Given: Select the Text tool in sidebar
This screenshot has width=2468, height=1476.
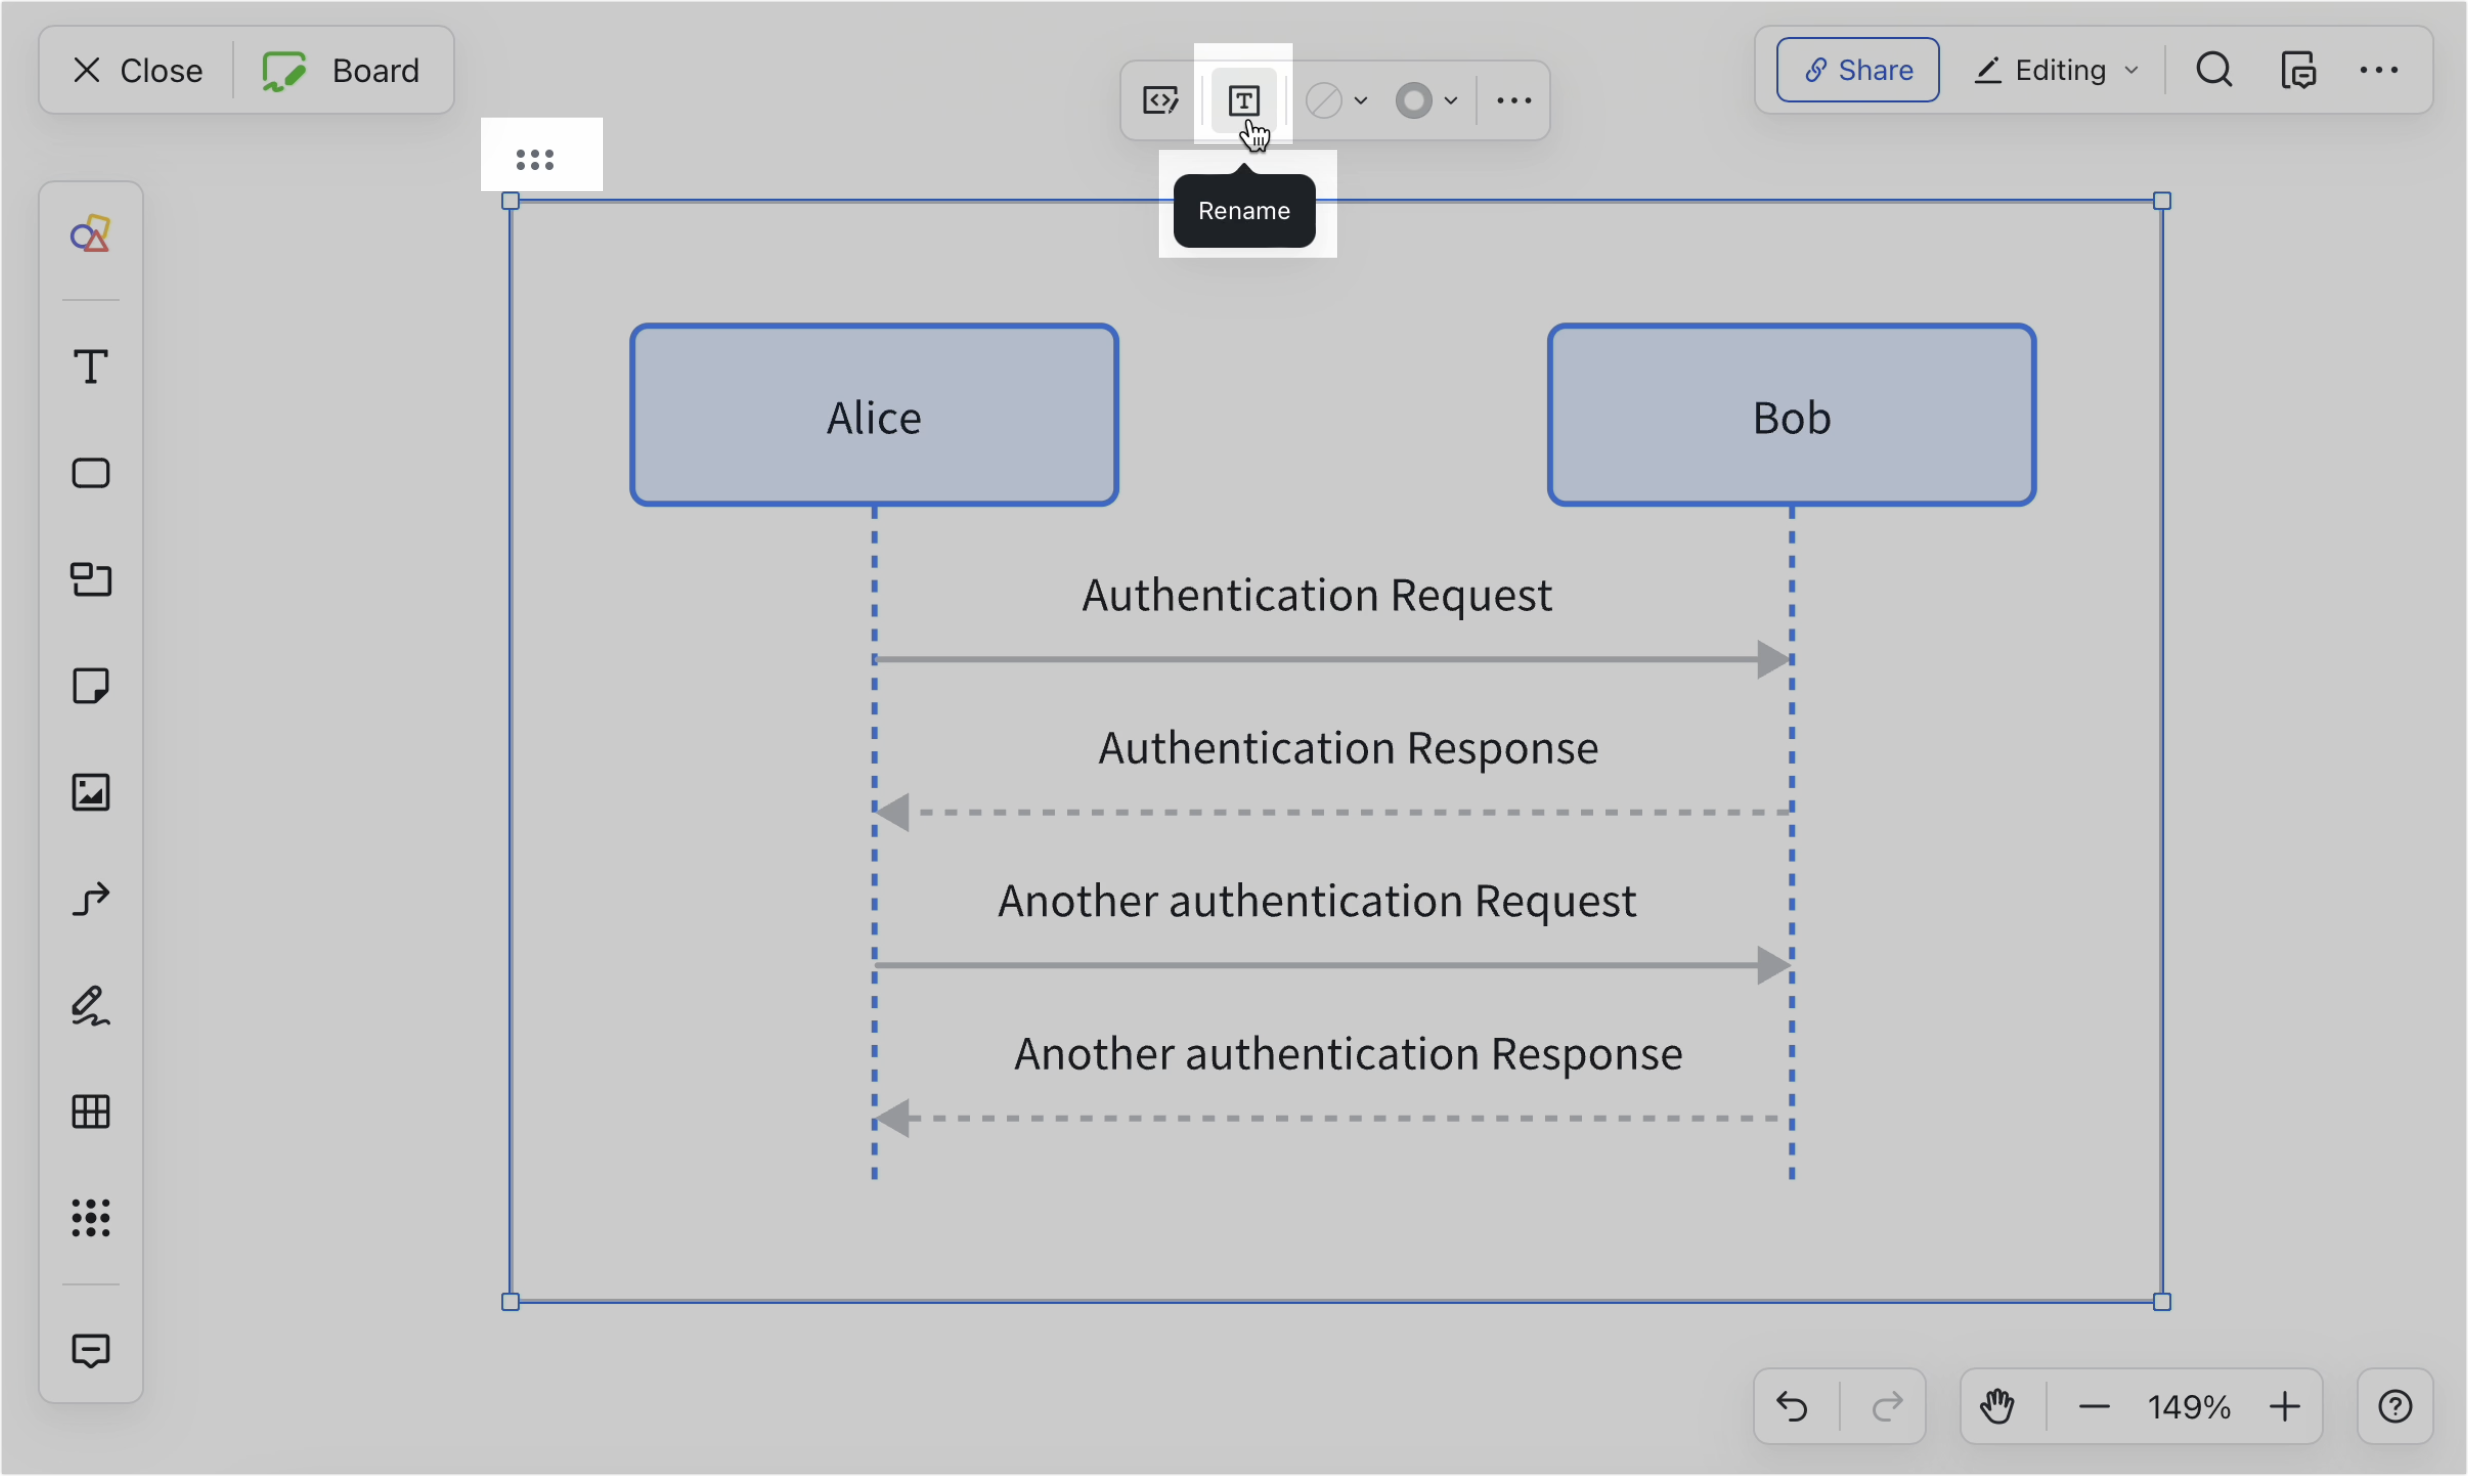Looking at the screenshot, I should tap(90, 367).
